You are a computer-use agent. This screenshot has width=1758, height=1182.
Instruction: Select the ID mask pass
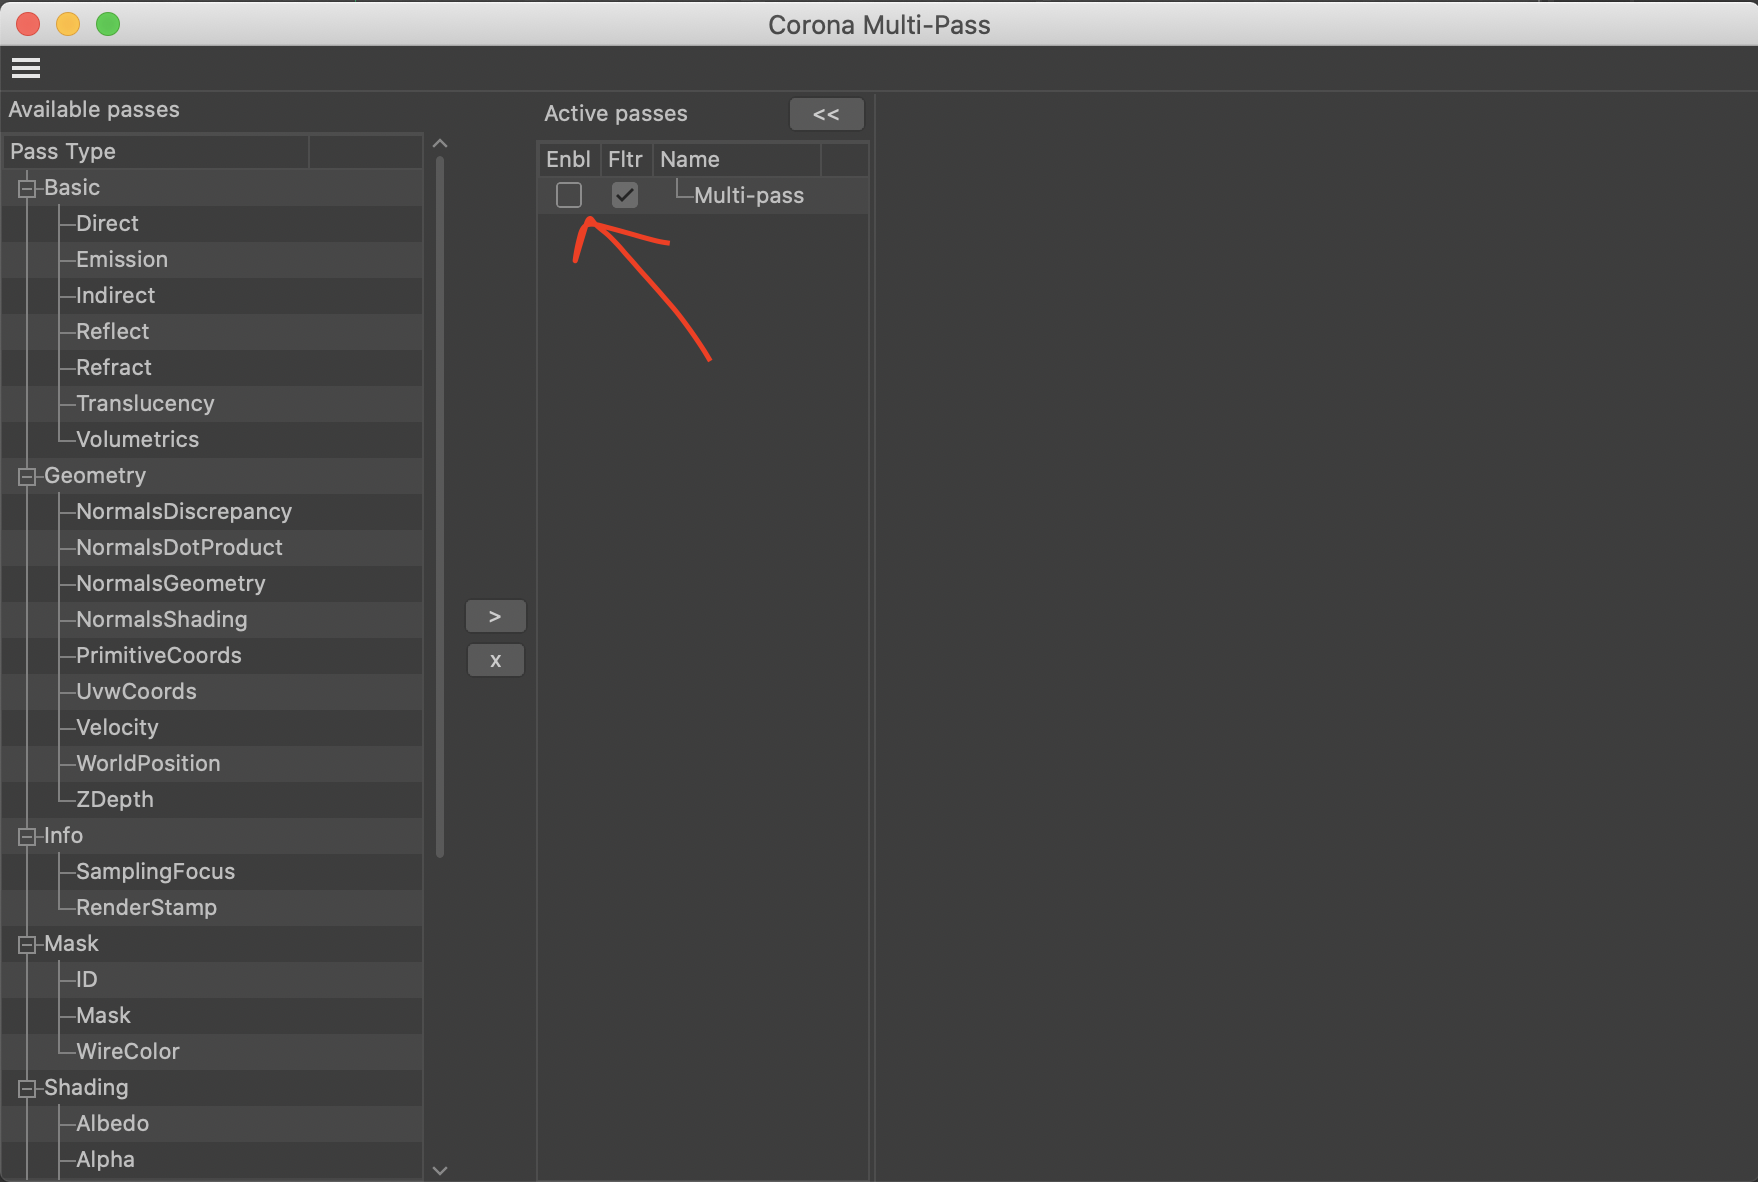pyautogui.click(x=87, y=979)
